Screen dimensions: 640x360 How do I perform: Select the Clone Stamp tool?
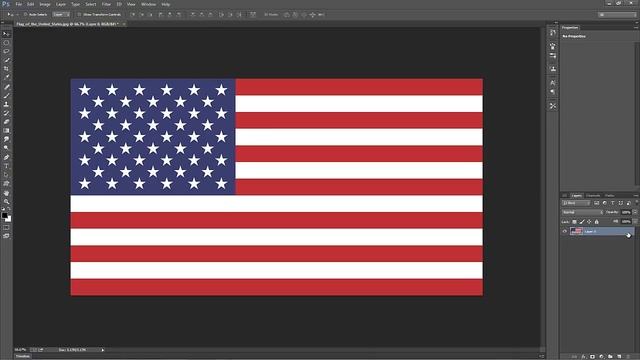pyautogui.click(x=6, y=104)
